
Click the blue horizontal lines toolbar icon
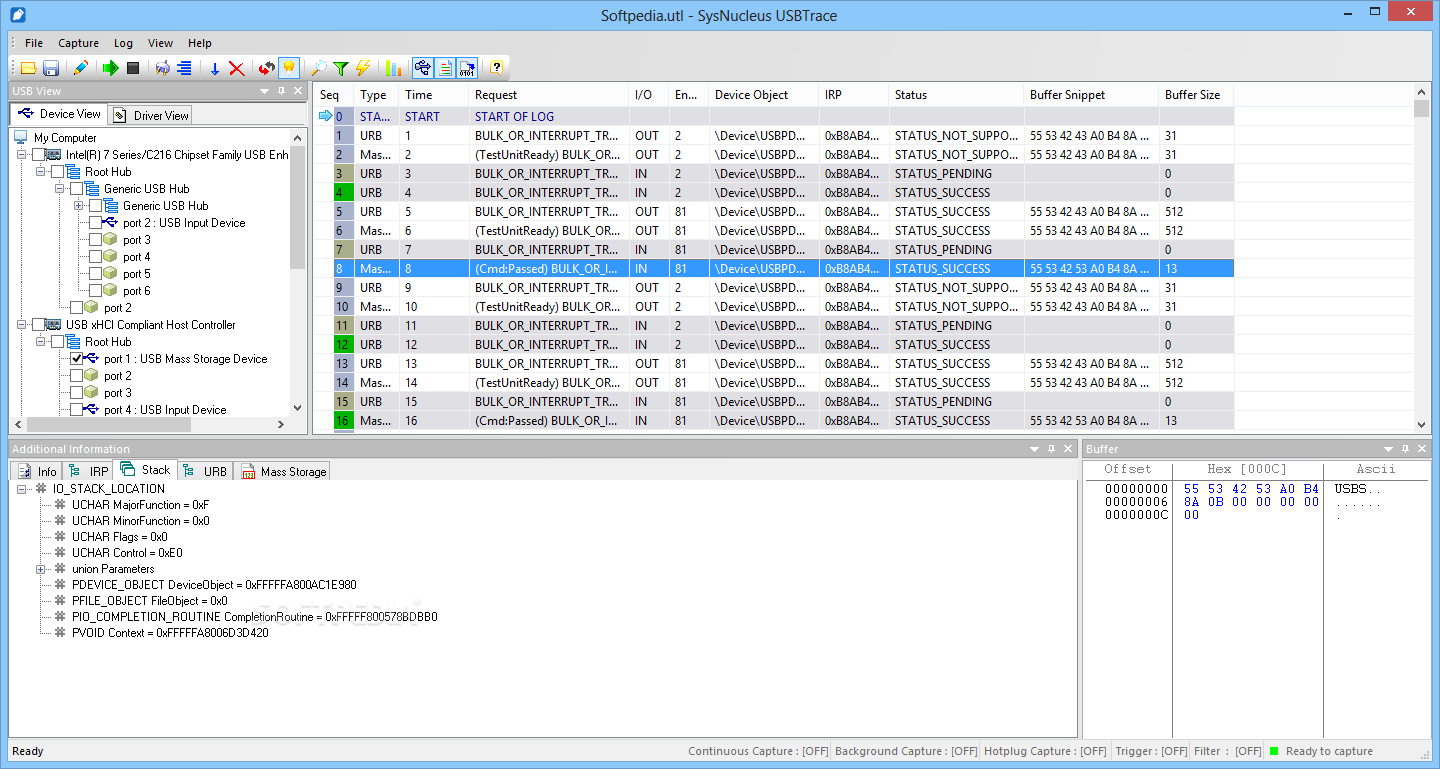(184, 68)
